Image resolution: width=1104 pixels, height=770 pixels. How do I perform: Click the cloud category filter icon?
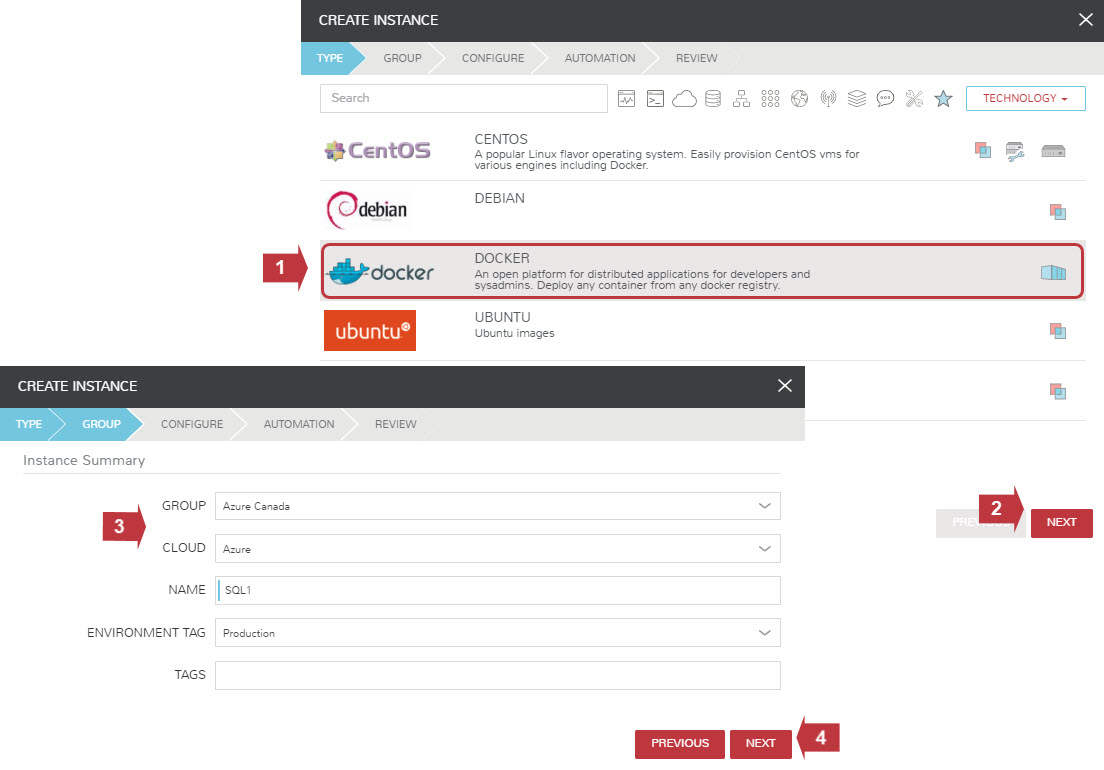point(684,98)
